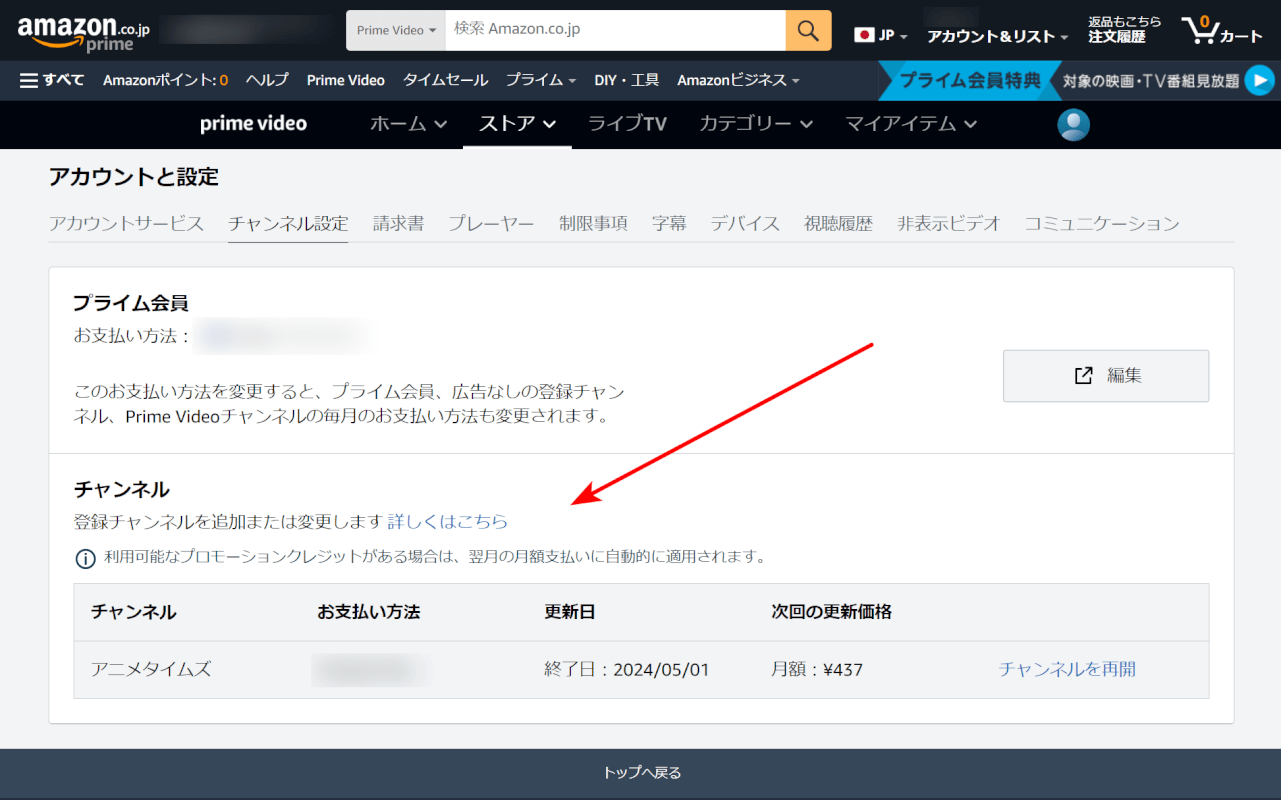Screen dimensions: 1281x800
Task: Open the デバイス tab
Action: 745,223
